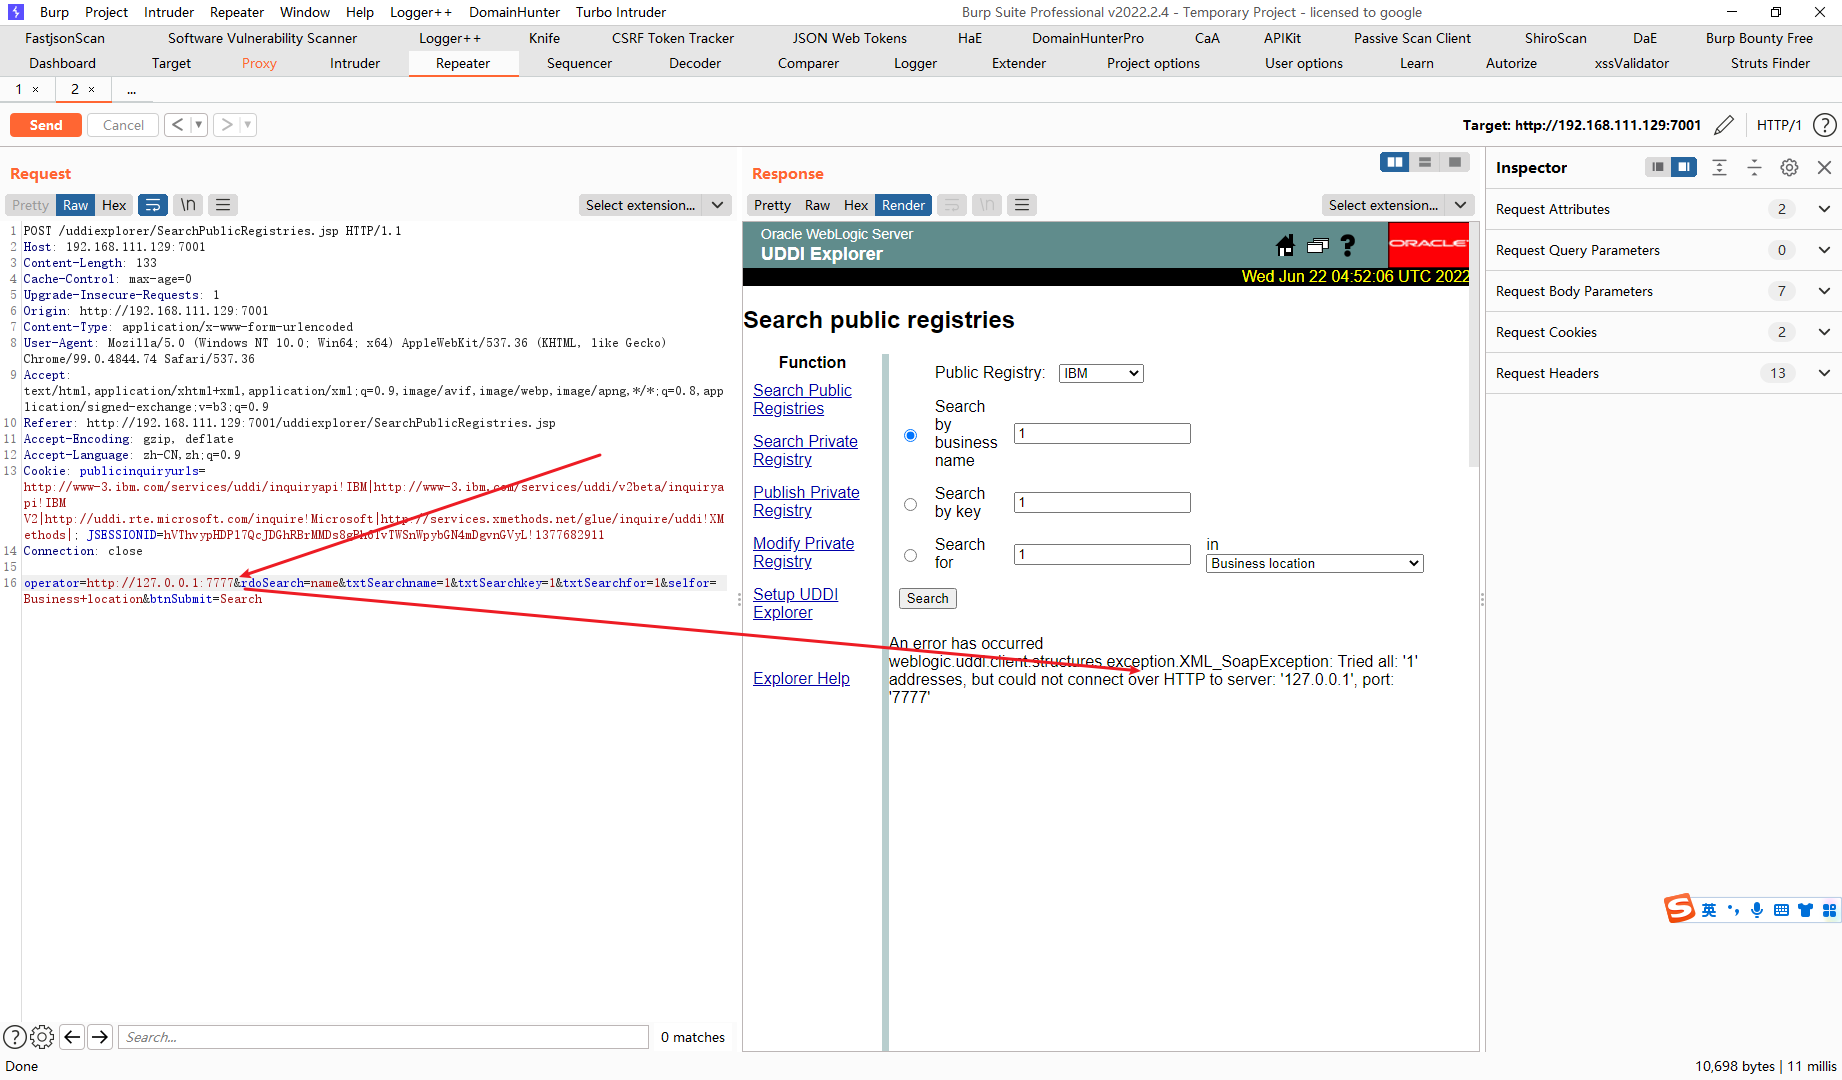Open the Project menu
1842x1080 pixels.
click(106, 12)
